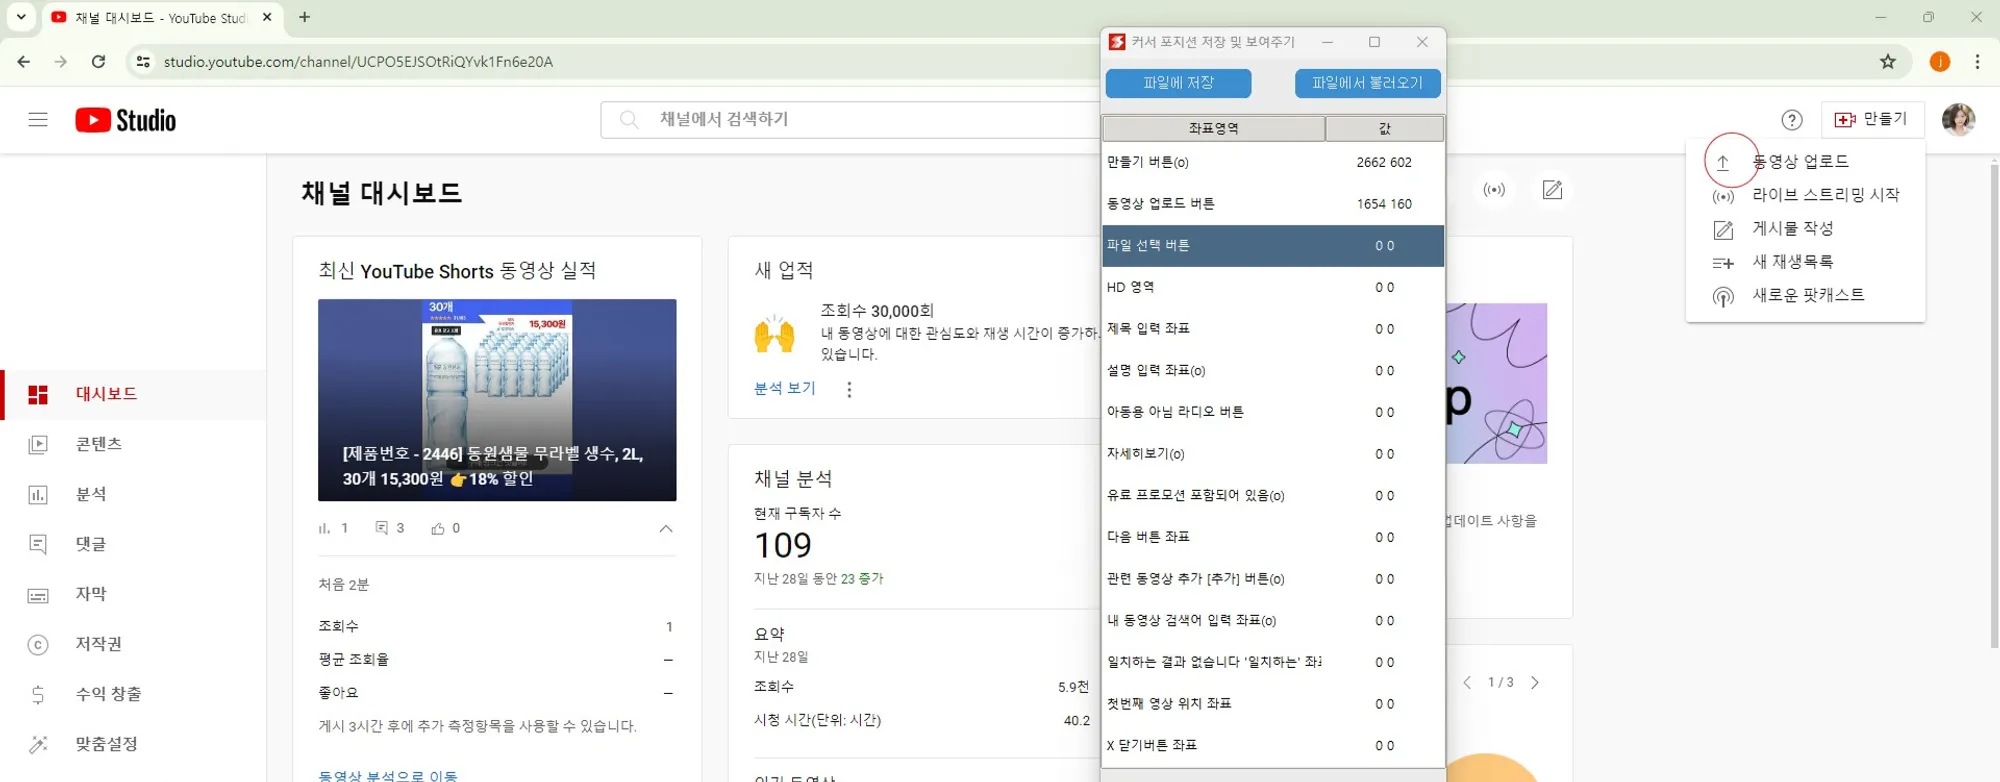Open 댓글 in the left sidebar

pyautogui.click(x=134, y=544)
